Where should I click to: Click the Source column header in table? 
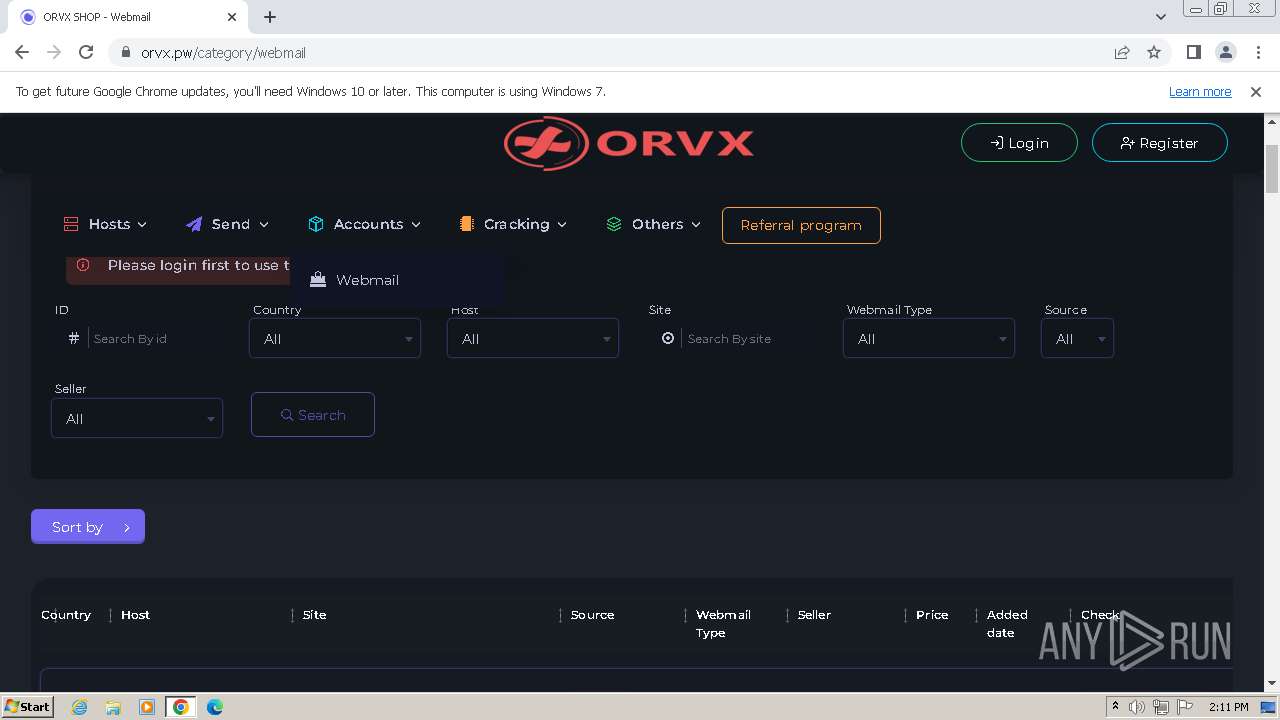coord(592,615)
